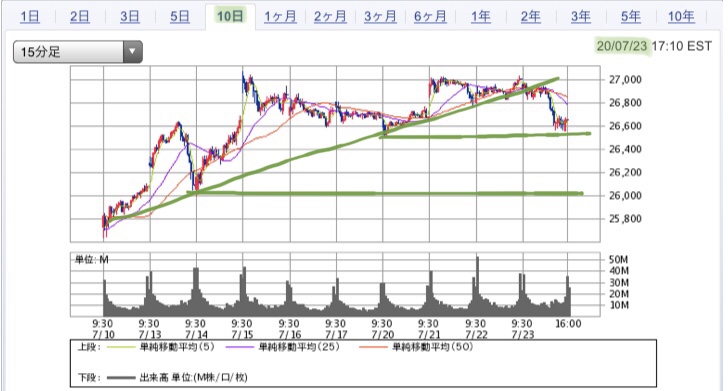The height and width of the screenshot is (391, 728).
Task: Open the 3日 chart range
Action: [x=130, y=17]
